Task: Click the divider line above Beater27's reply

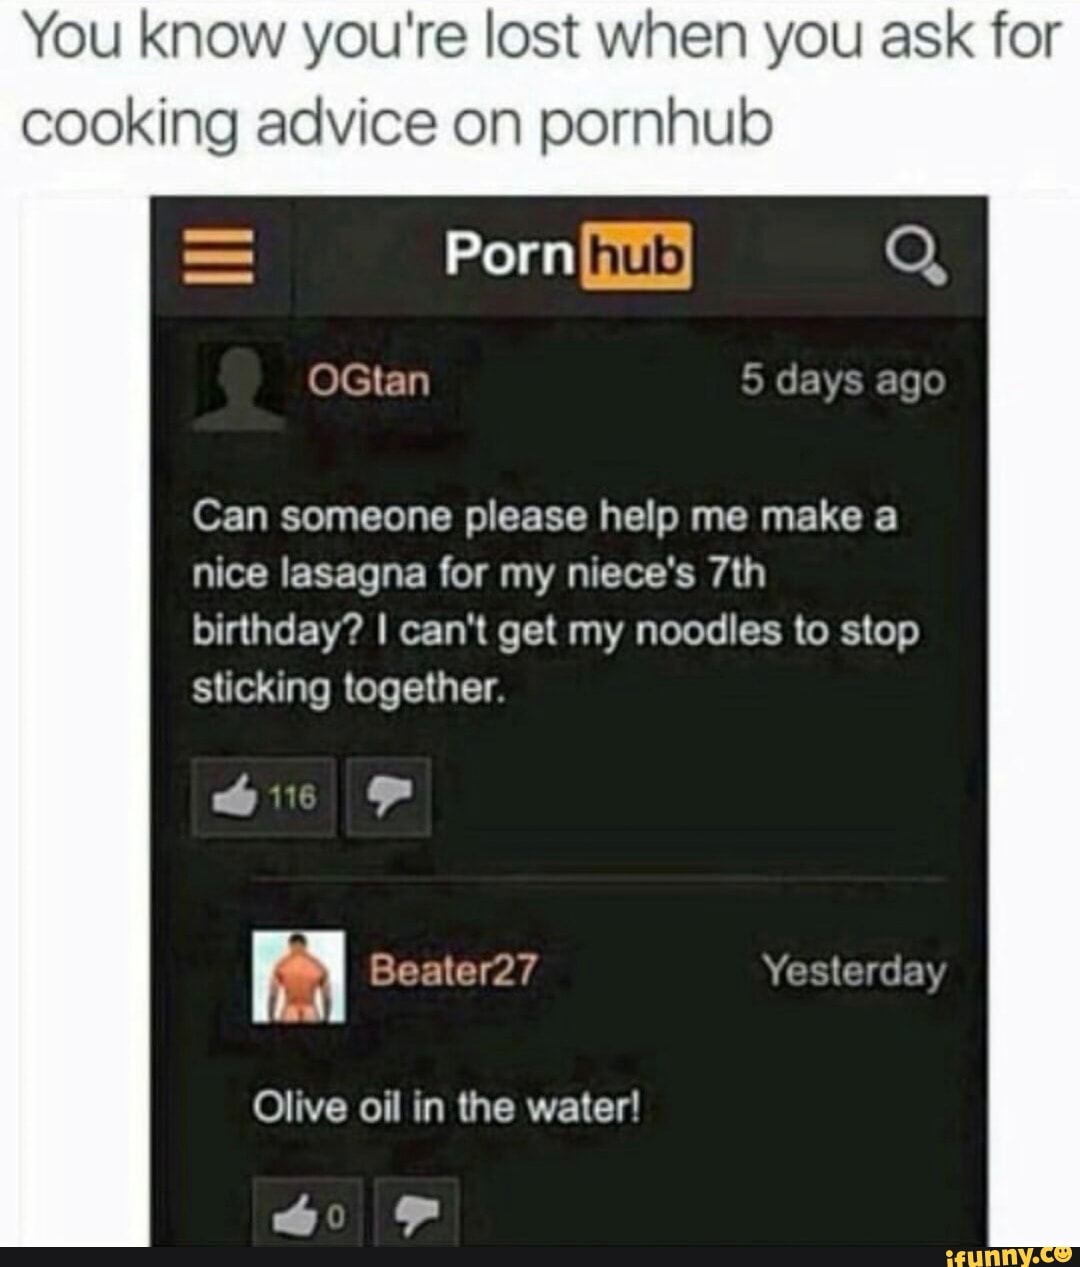Action: pos(597,877)
